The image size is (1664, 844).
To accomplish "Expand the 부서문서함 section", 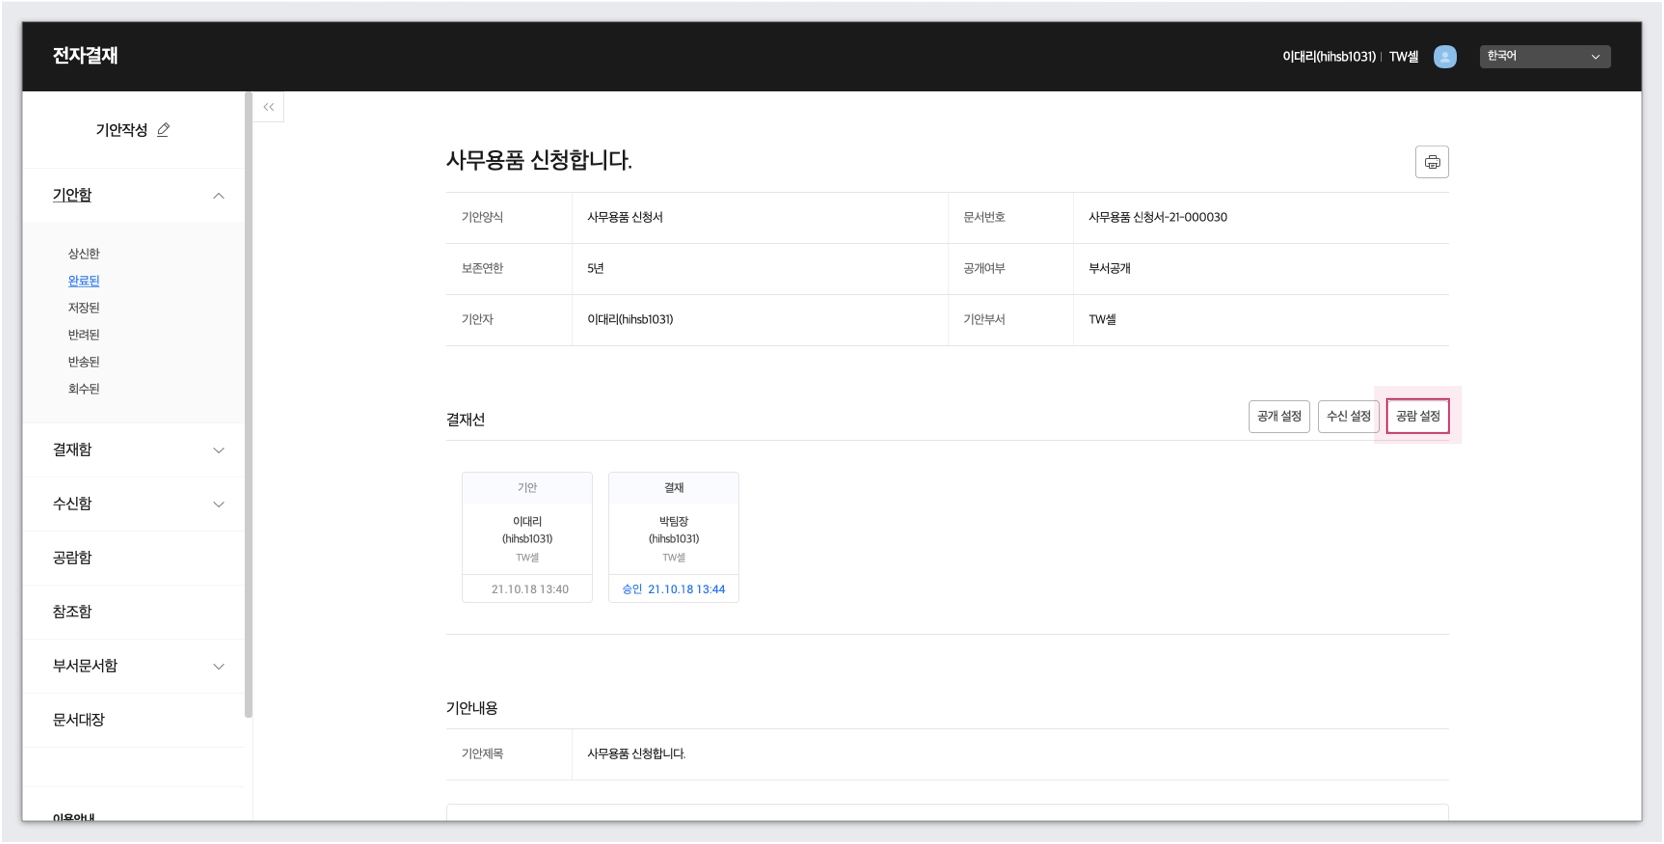I will [x=218, y=666].
